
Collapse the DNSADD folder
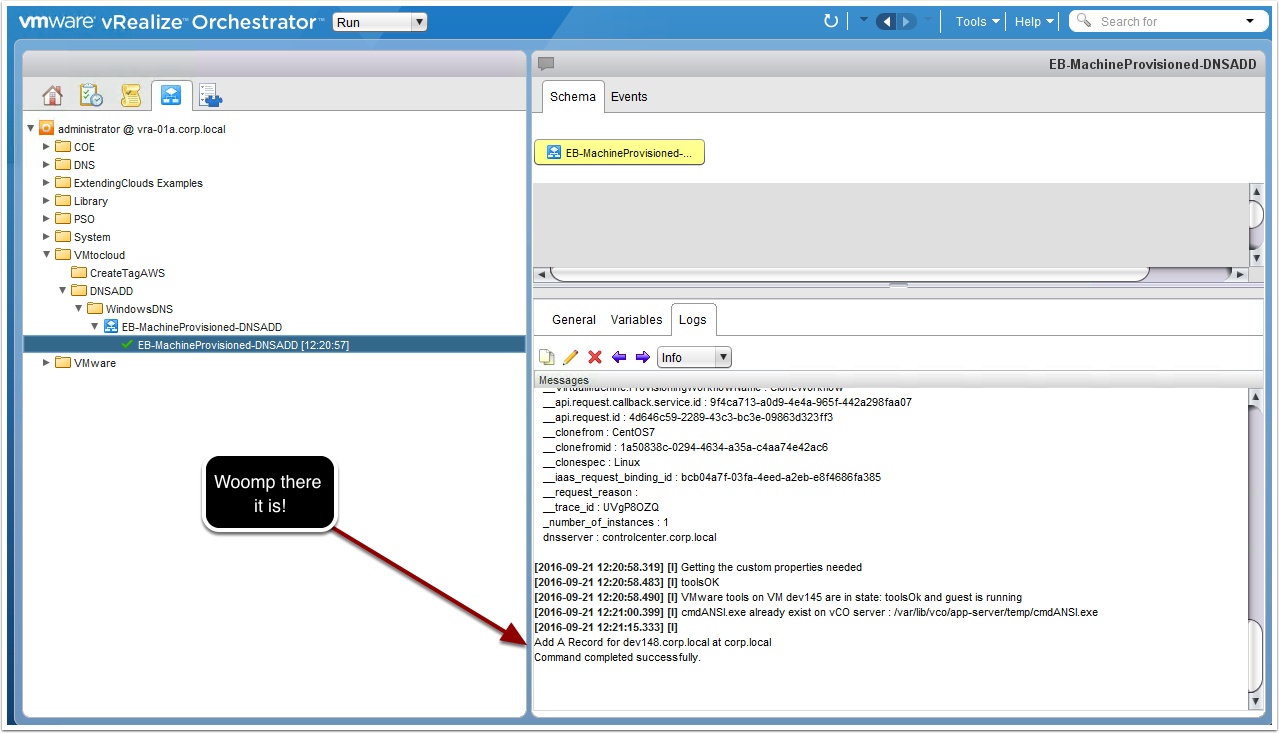(x=62, y=291)
